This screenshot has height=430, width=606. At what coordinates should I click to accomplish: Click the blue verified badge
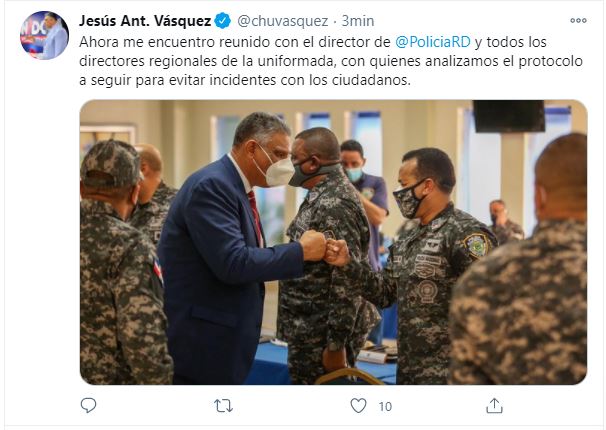(x=223, y=20)
